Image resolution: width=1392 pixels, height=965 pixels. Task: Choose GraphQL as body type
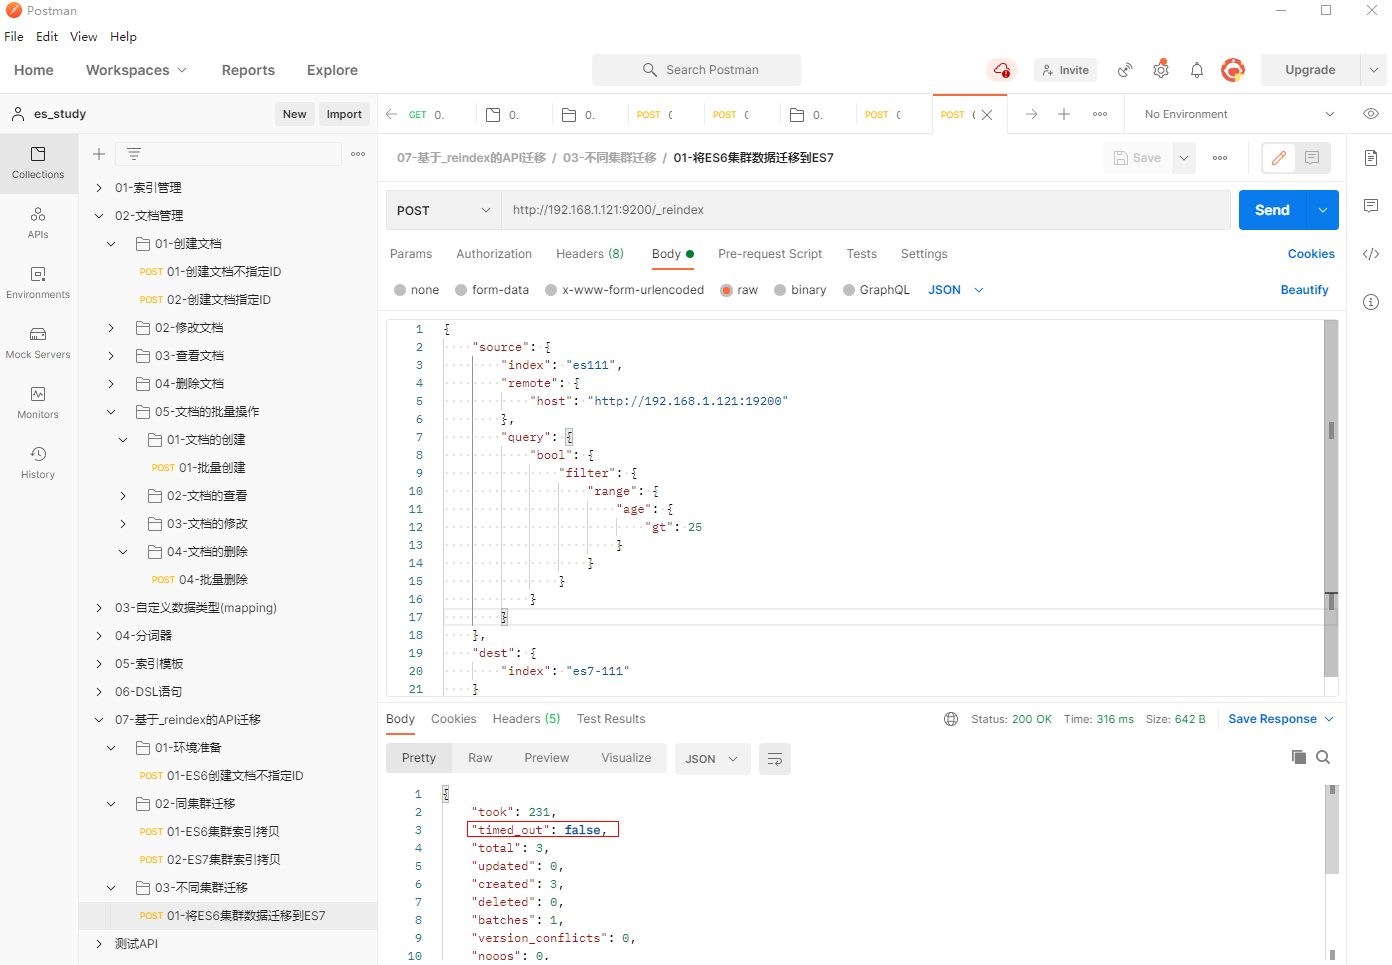point(849,290)
